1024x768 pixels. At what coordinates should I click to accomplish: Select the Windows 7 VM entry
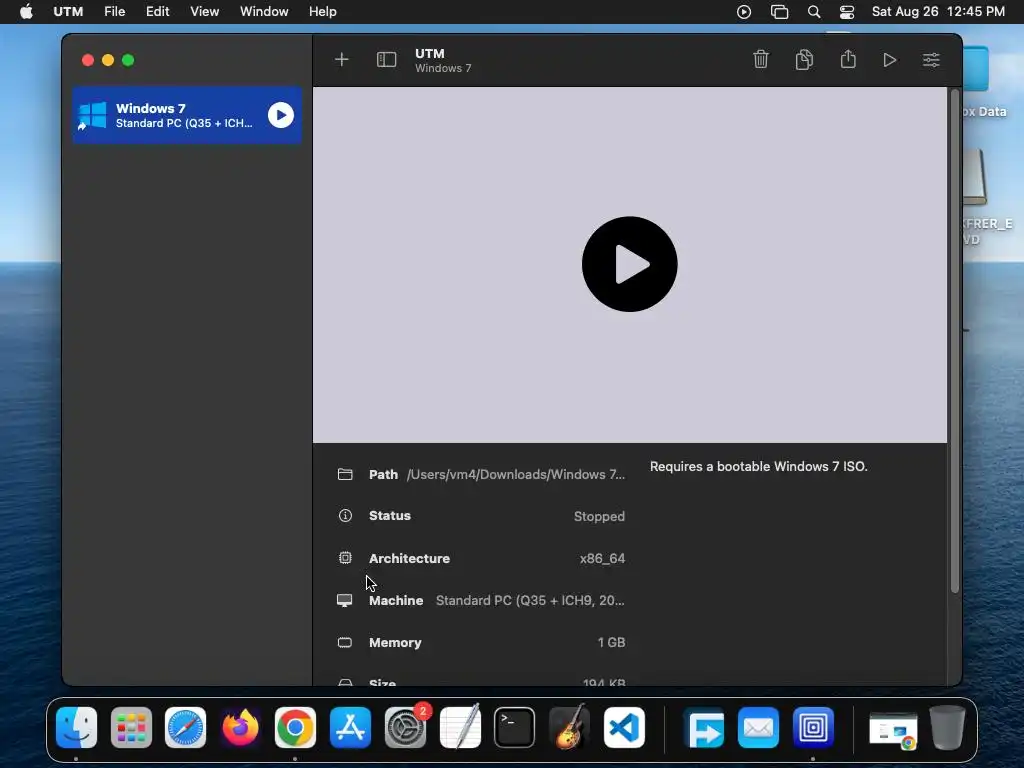[x=187, y=115]
